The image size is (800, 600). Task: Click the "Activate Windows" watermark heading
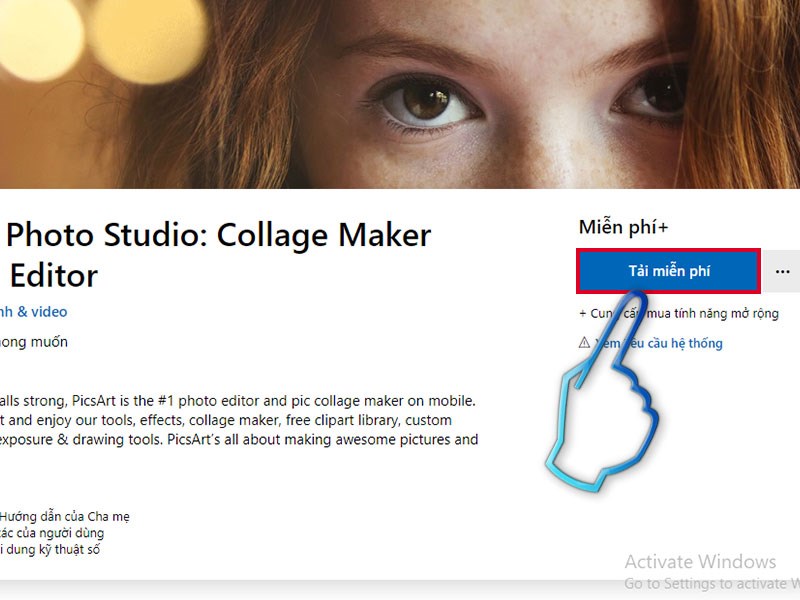[x=700, y=561]
